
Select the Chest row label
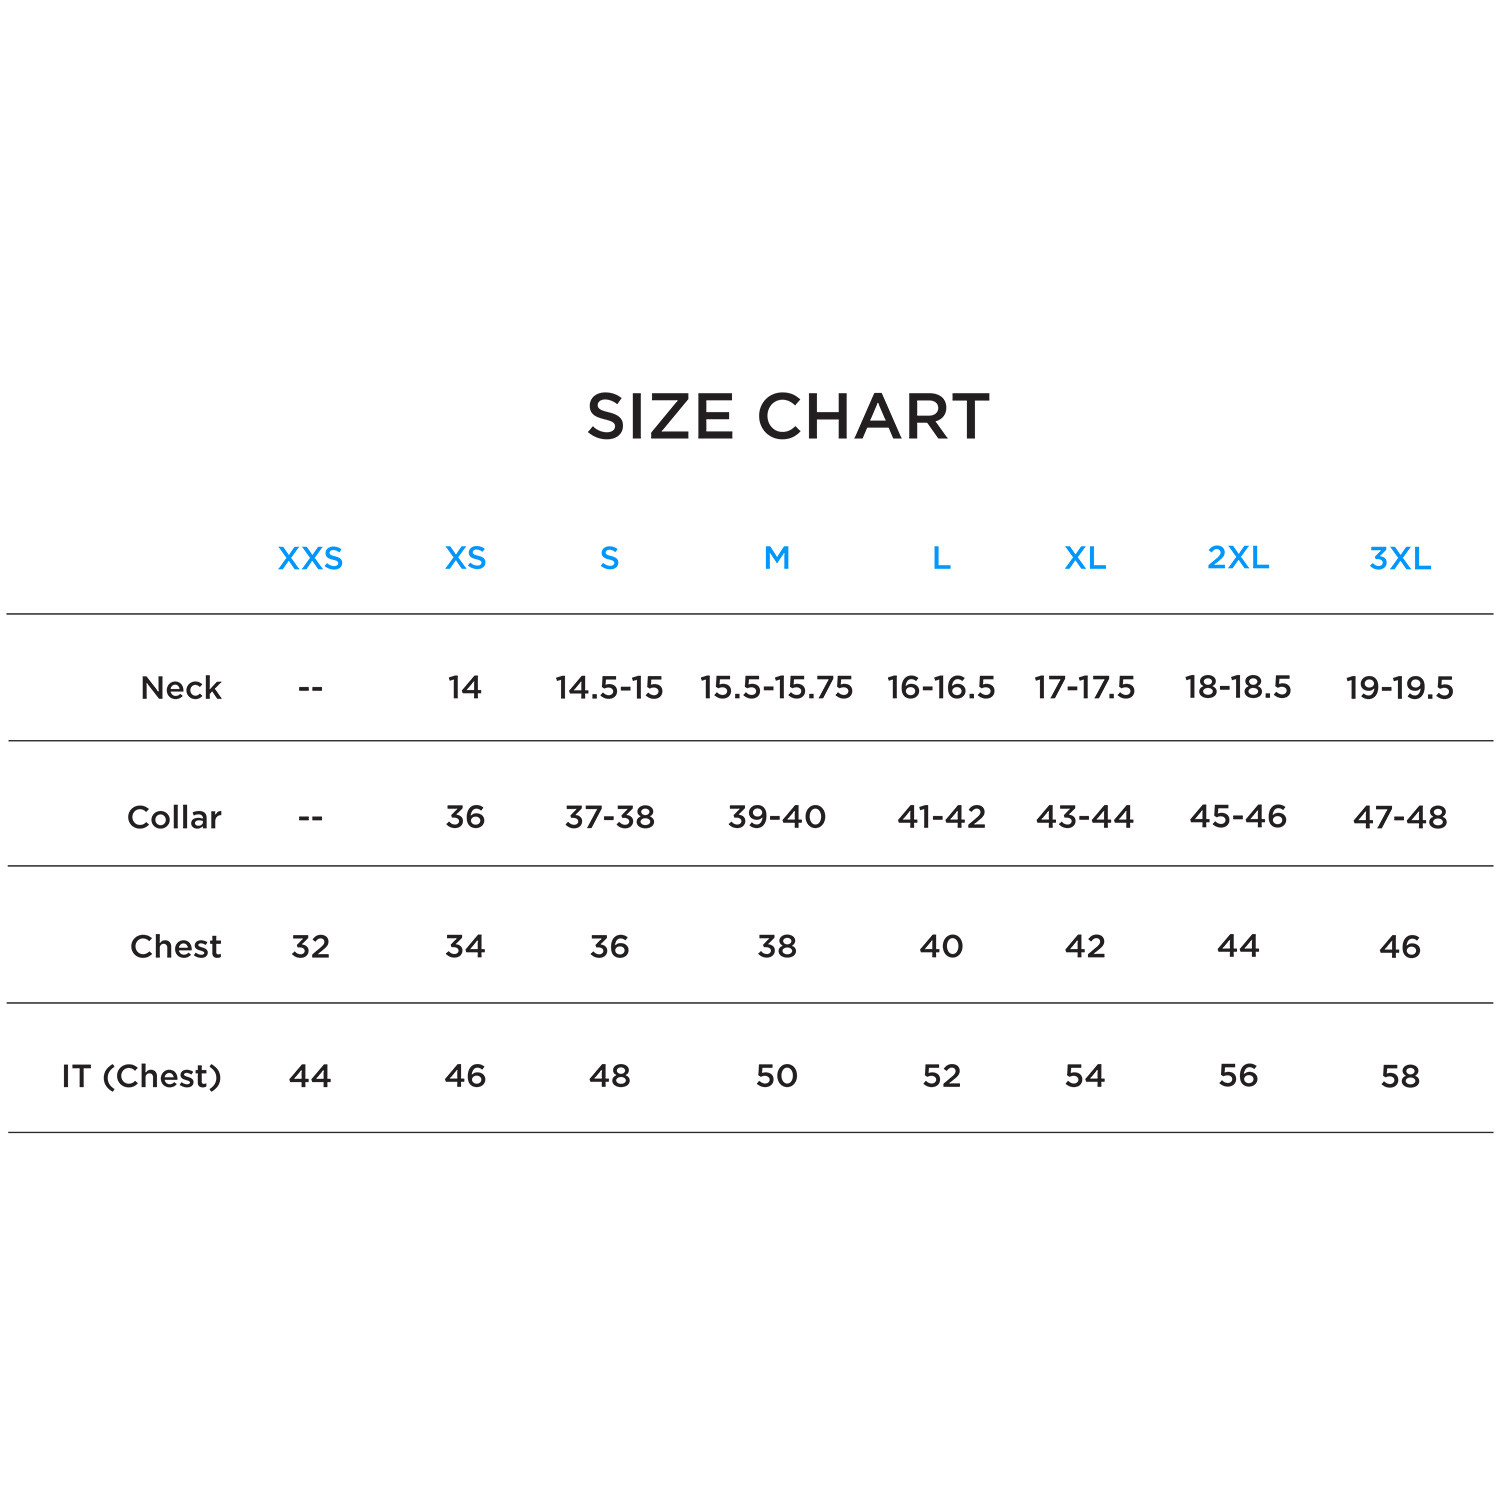(x=176, y=946)
